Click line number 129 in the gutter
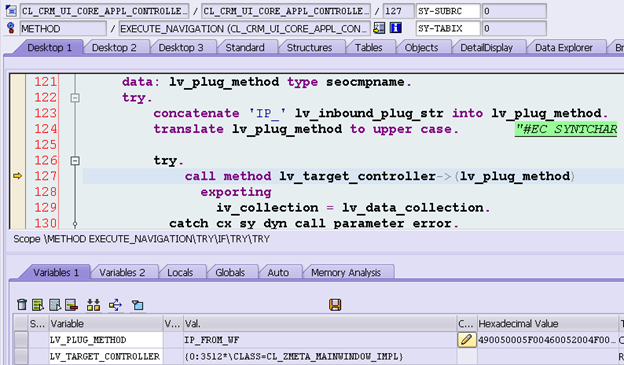The image size is (624, 365). click(45, 207)
